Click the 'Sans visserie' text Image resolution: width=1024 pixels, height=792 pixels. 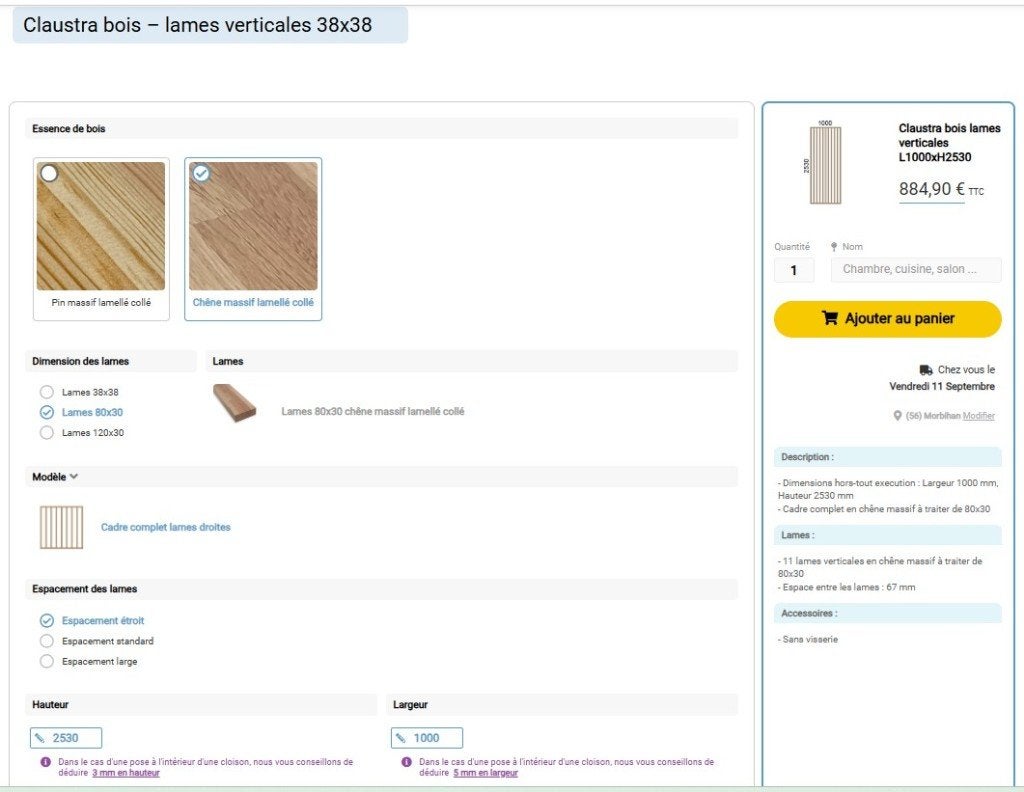(810, 639)
